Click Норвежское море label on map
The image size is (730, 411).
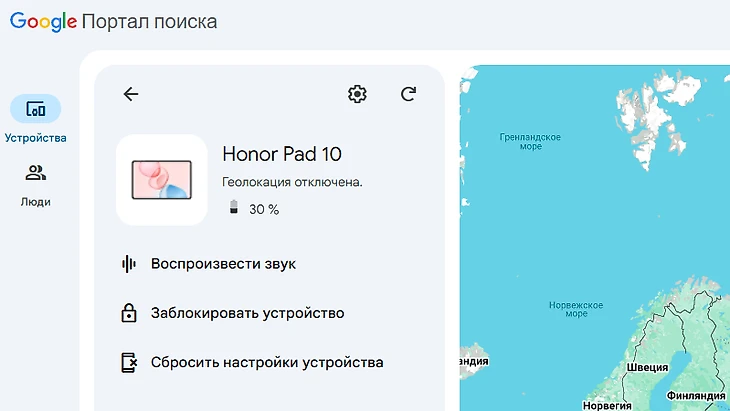(x=577, y=309)
